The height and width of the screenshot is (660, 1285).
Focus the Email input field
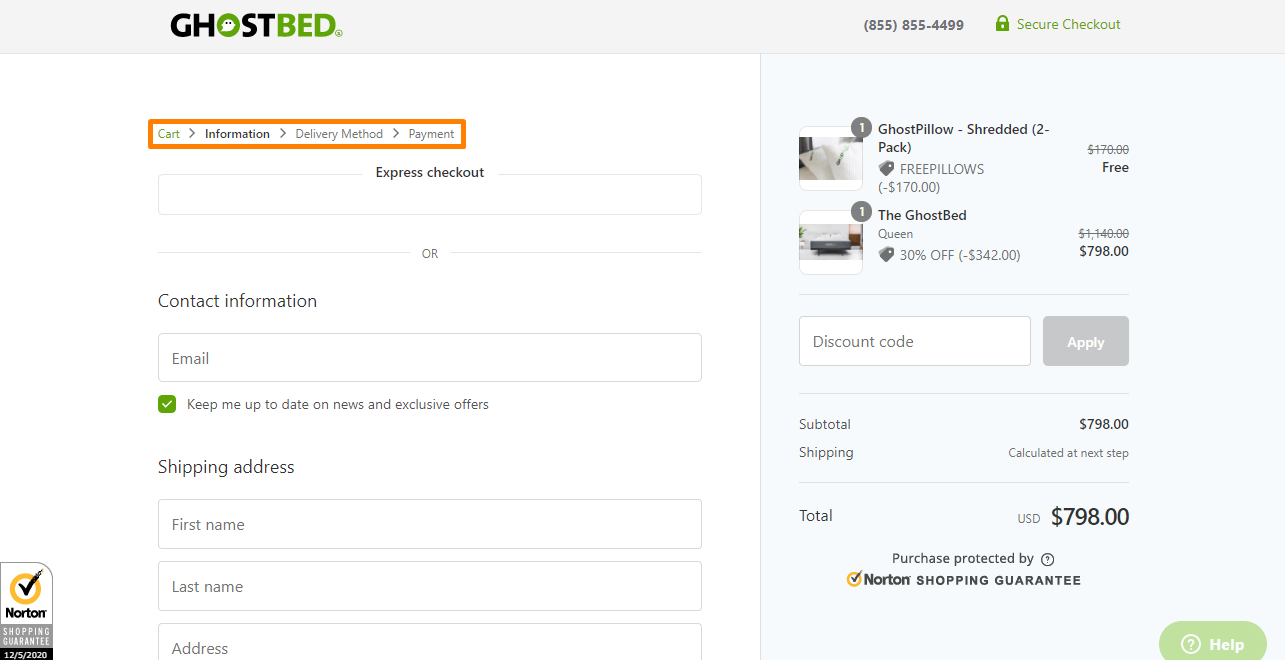[x=430, y=358]
